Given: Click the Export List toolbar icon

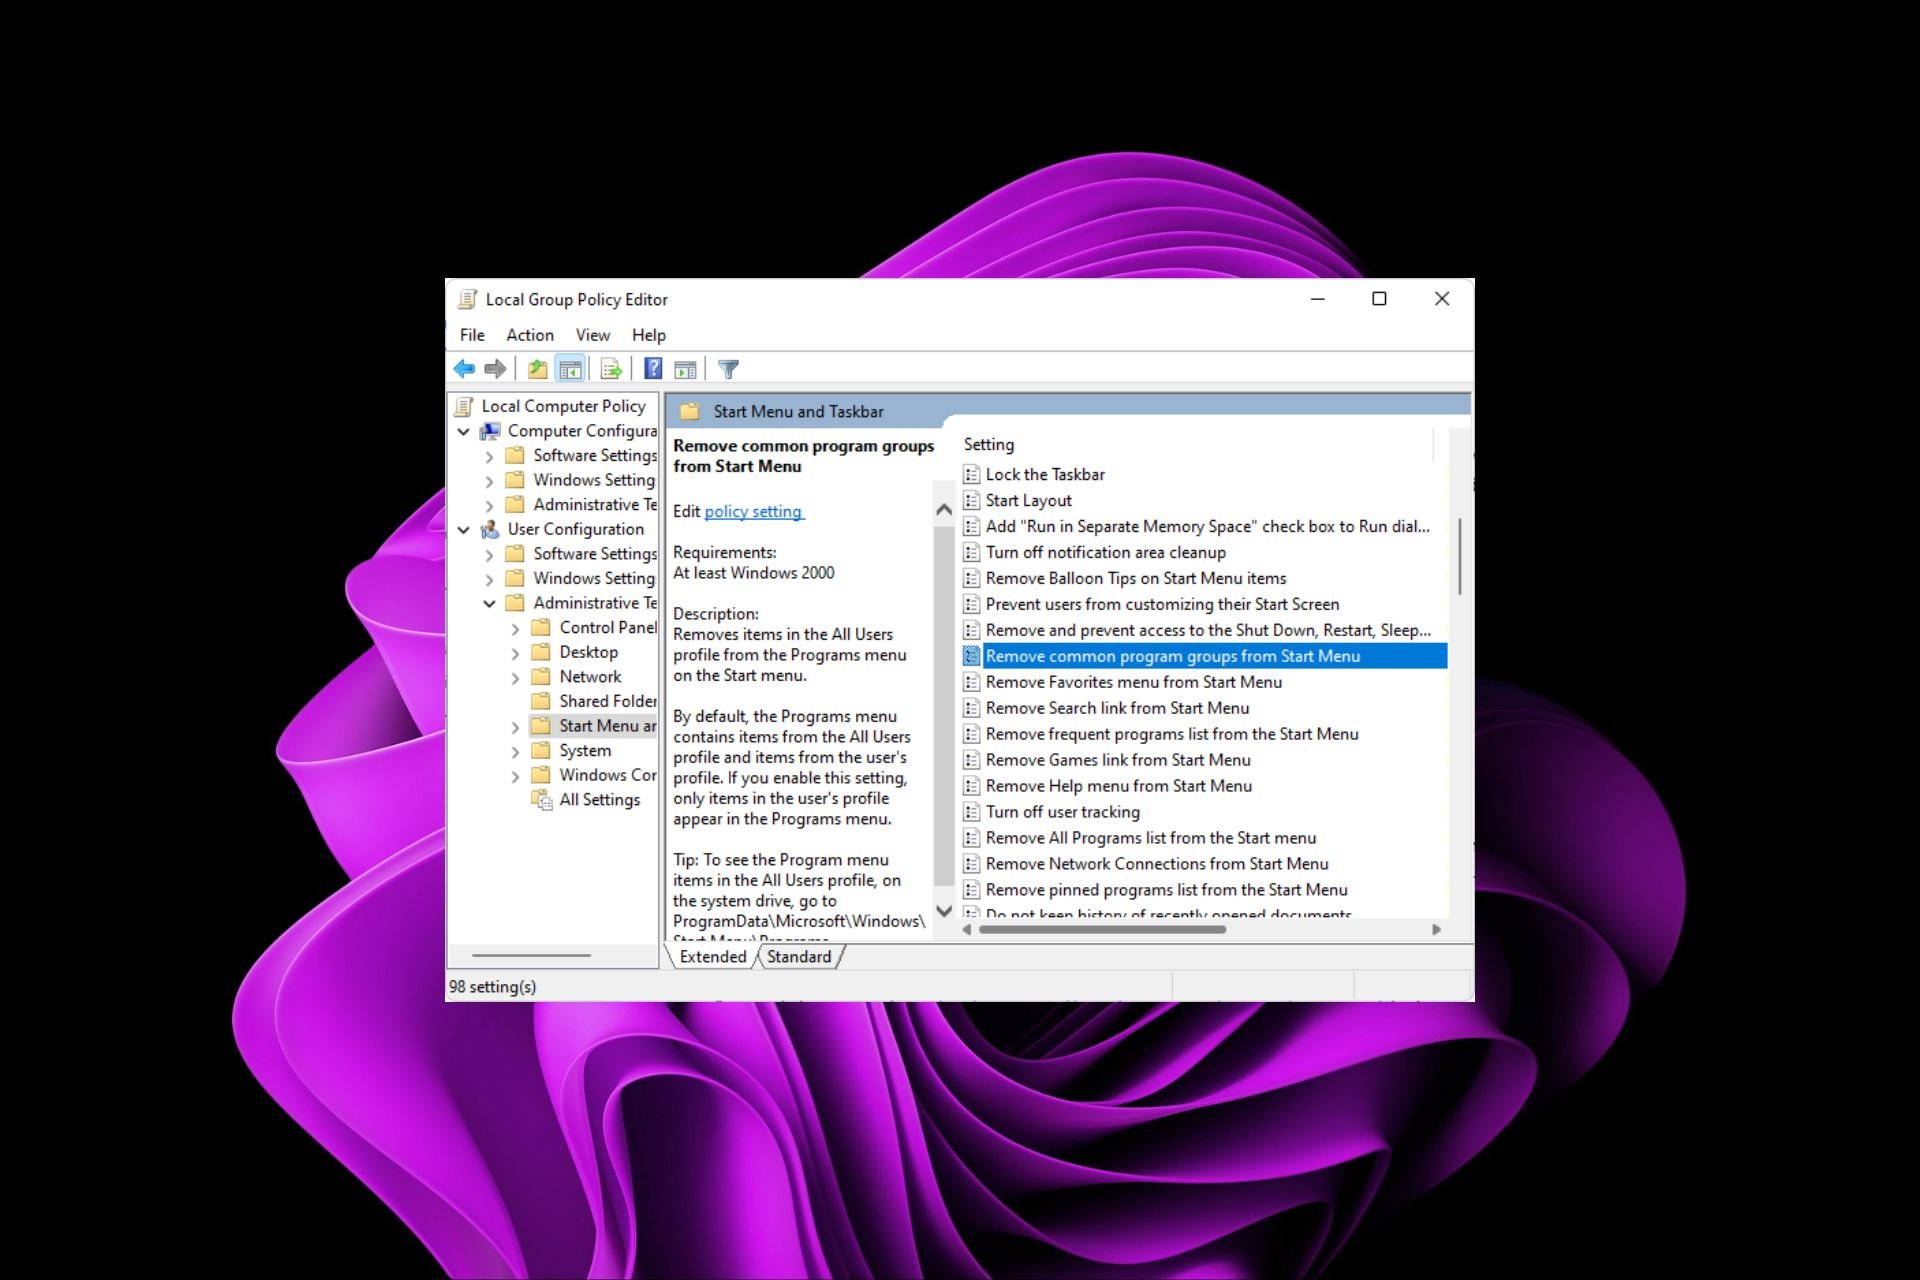Looking at the screenshot, I should click(x=611, y=369).
